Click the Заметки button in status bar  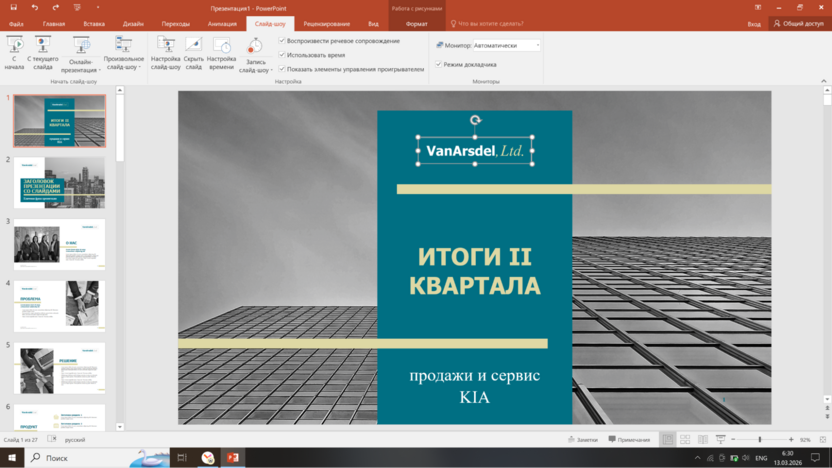pyautogui.click(x=582, y=440)
